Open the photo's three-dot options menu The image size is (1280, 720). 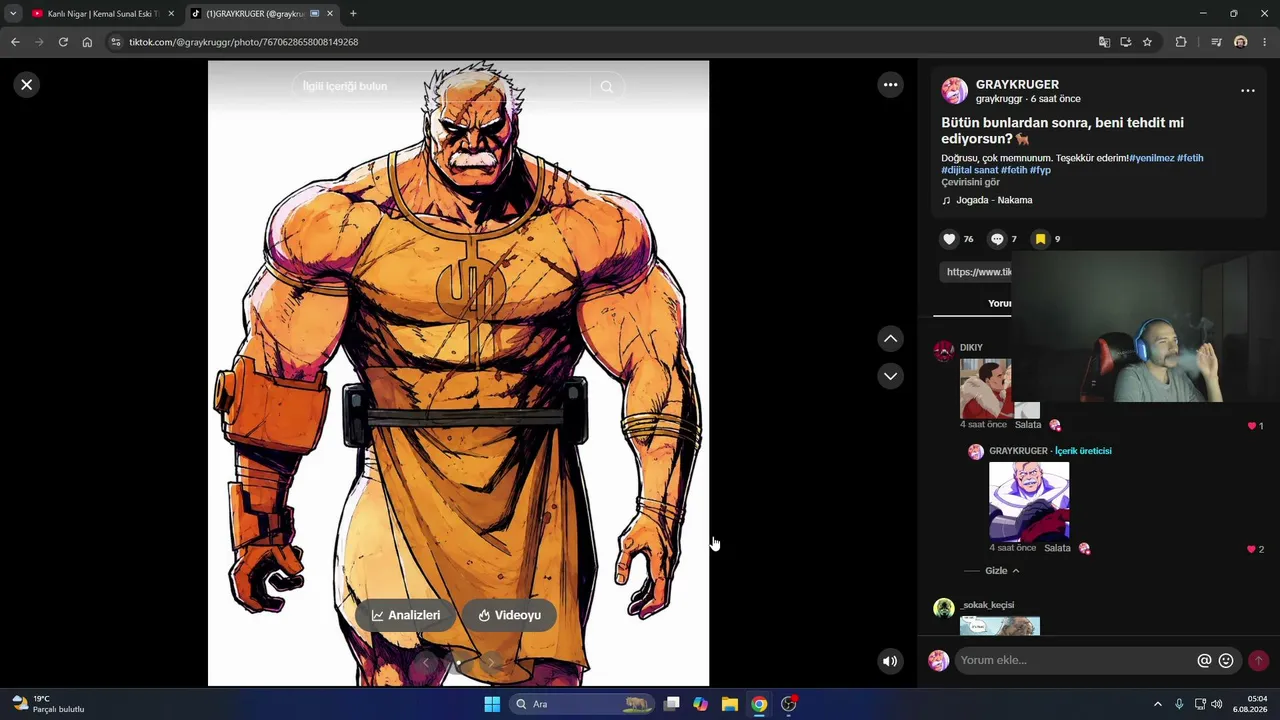click(x=890, y=85)
